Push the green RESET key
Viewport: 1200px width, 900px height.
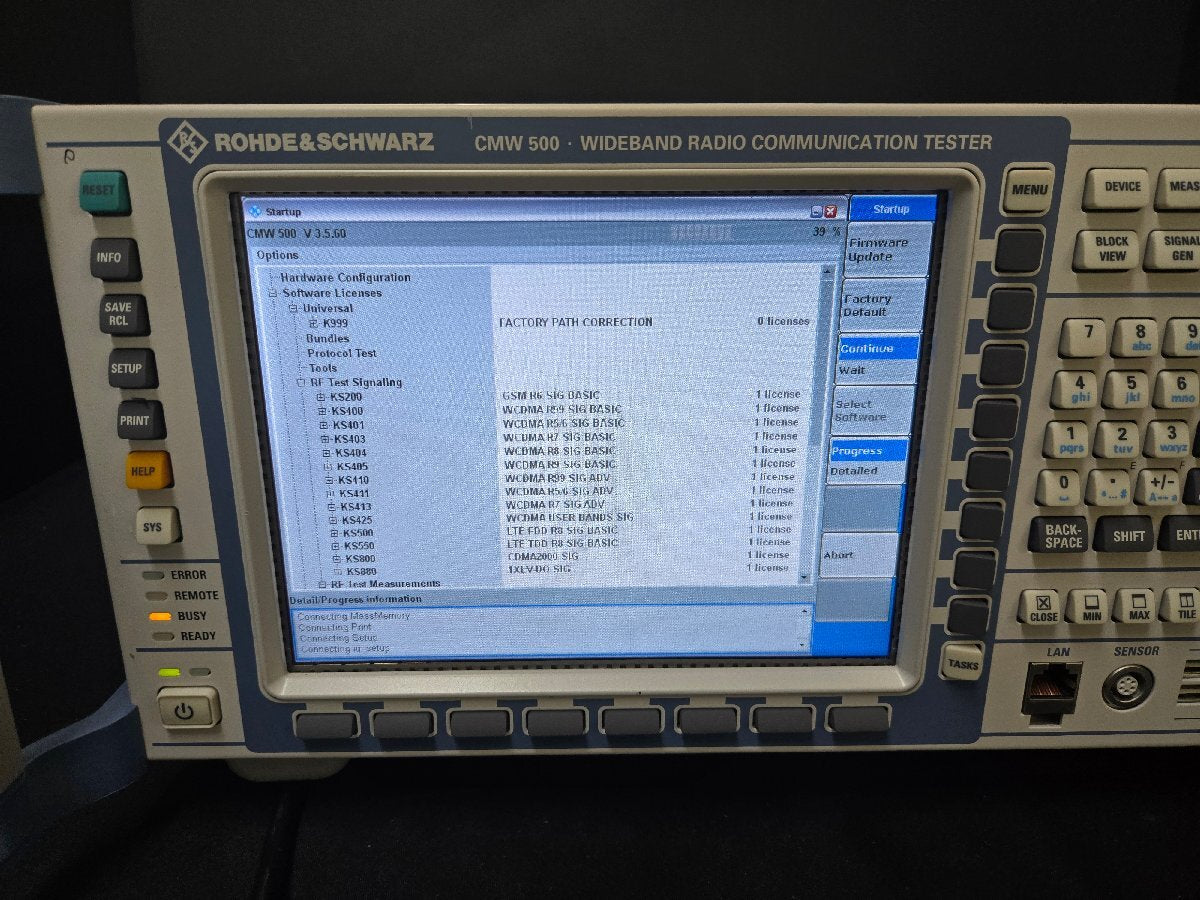pos(104,191)
